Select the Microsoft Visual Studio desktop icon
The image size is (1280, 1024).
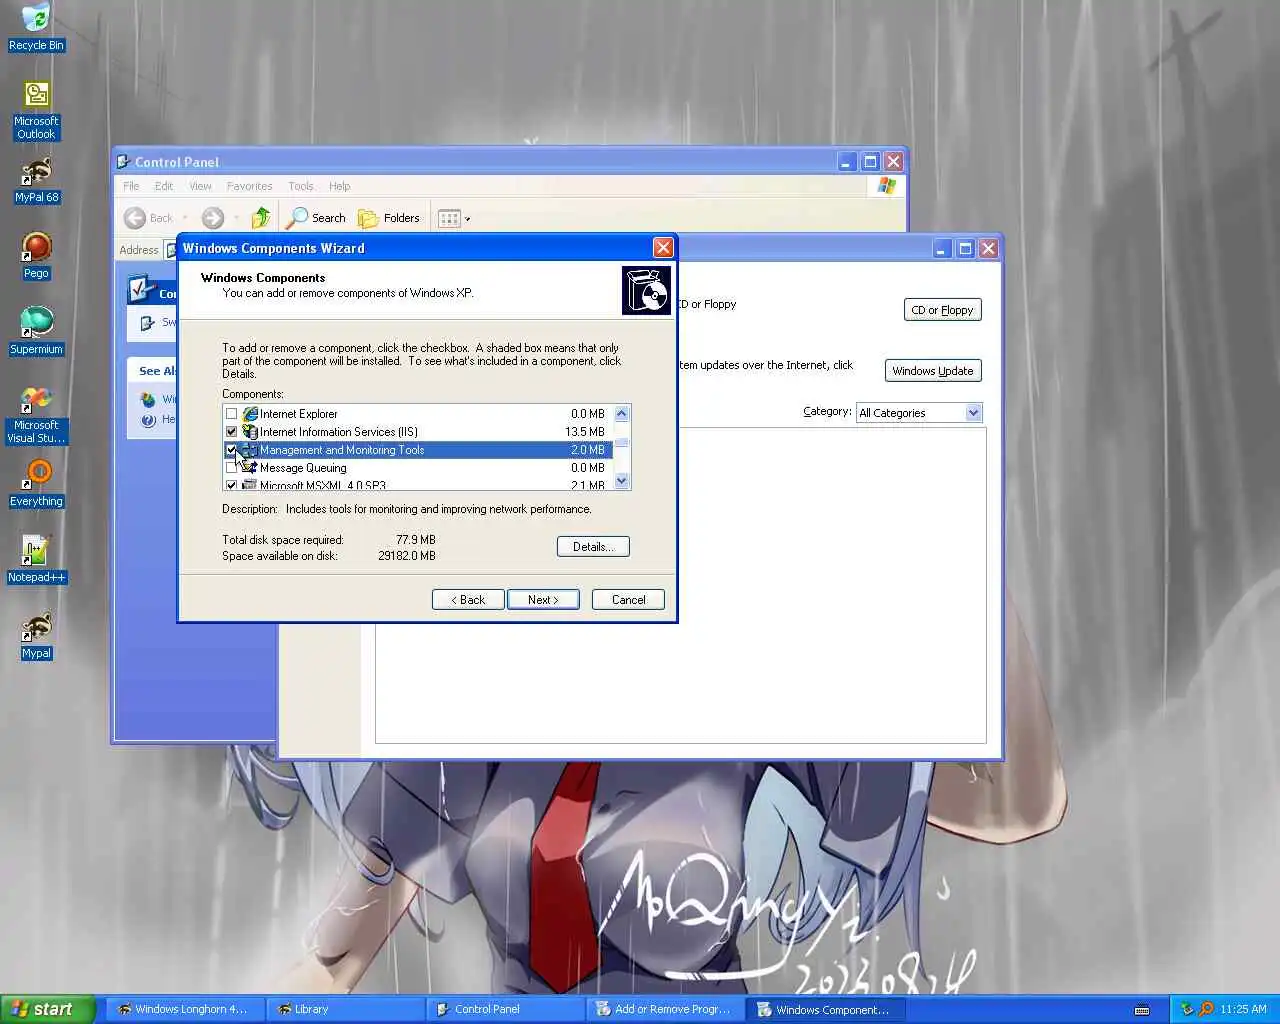click(36, 414)
